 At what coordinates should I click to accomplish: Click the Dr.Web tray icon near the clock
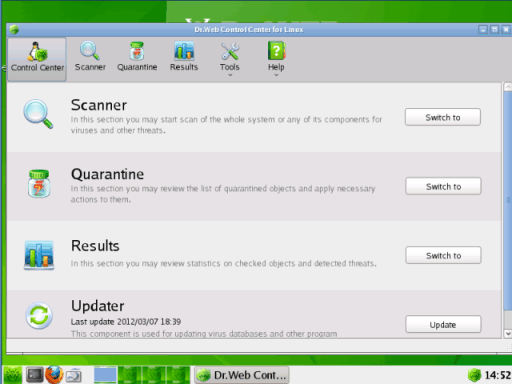[474, 375]
